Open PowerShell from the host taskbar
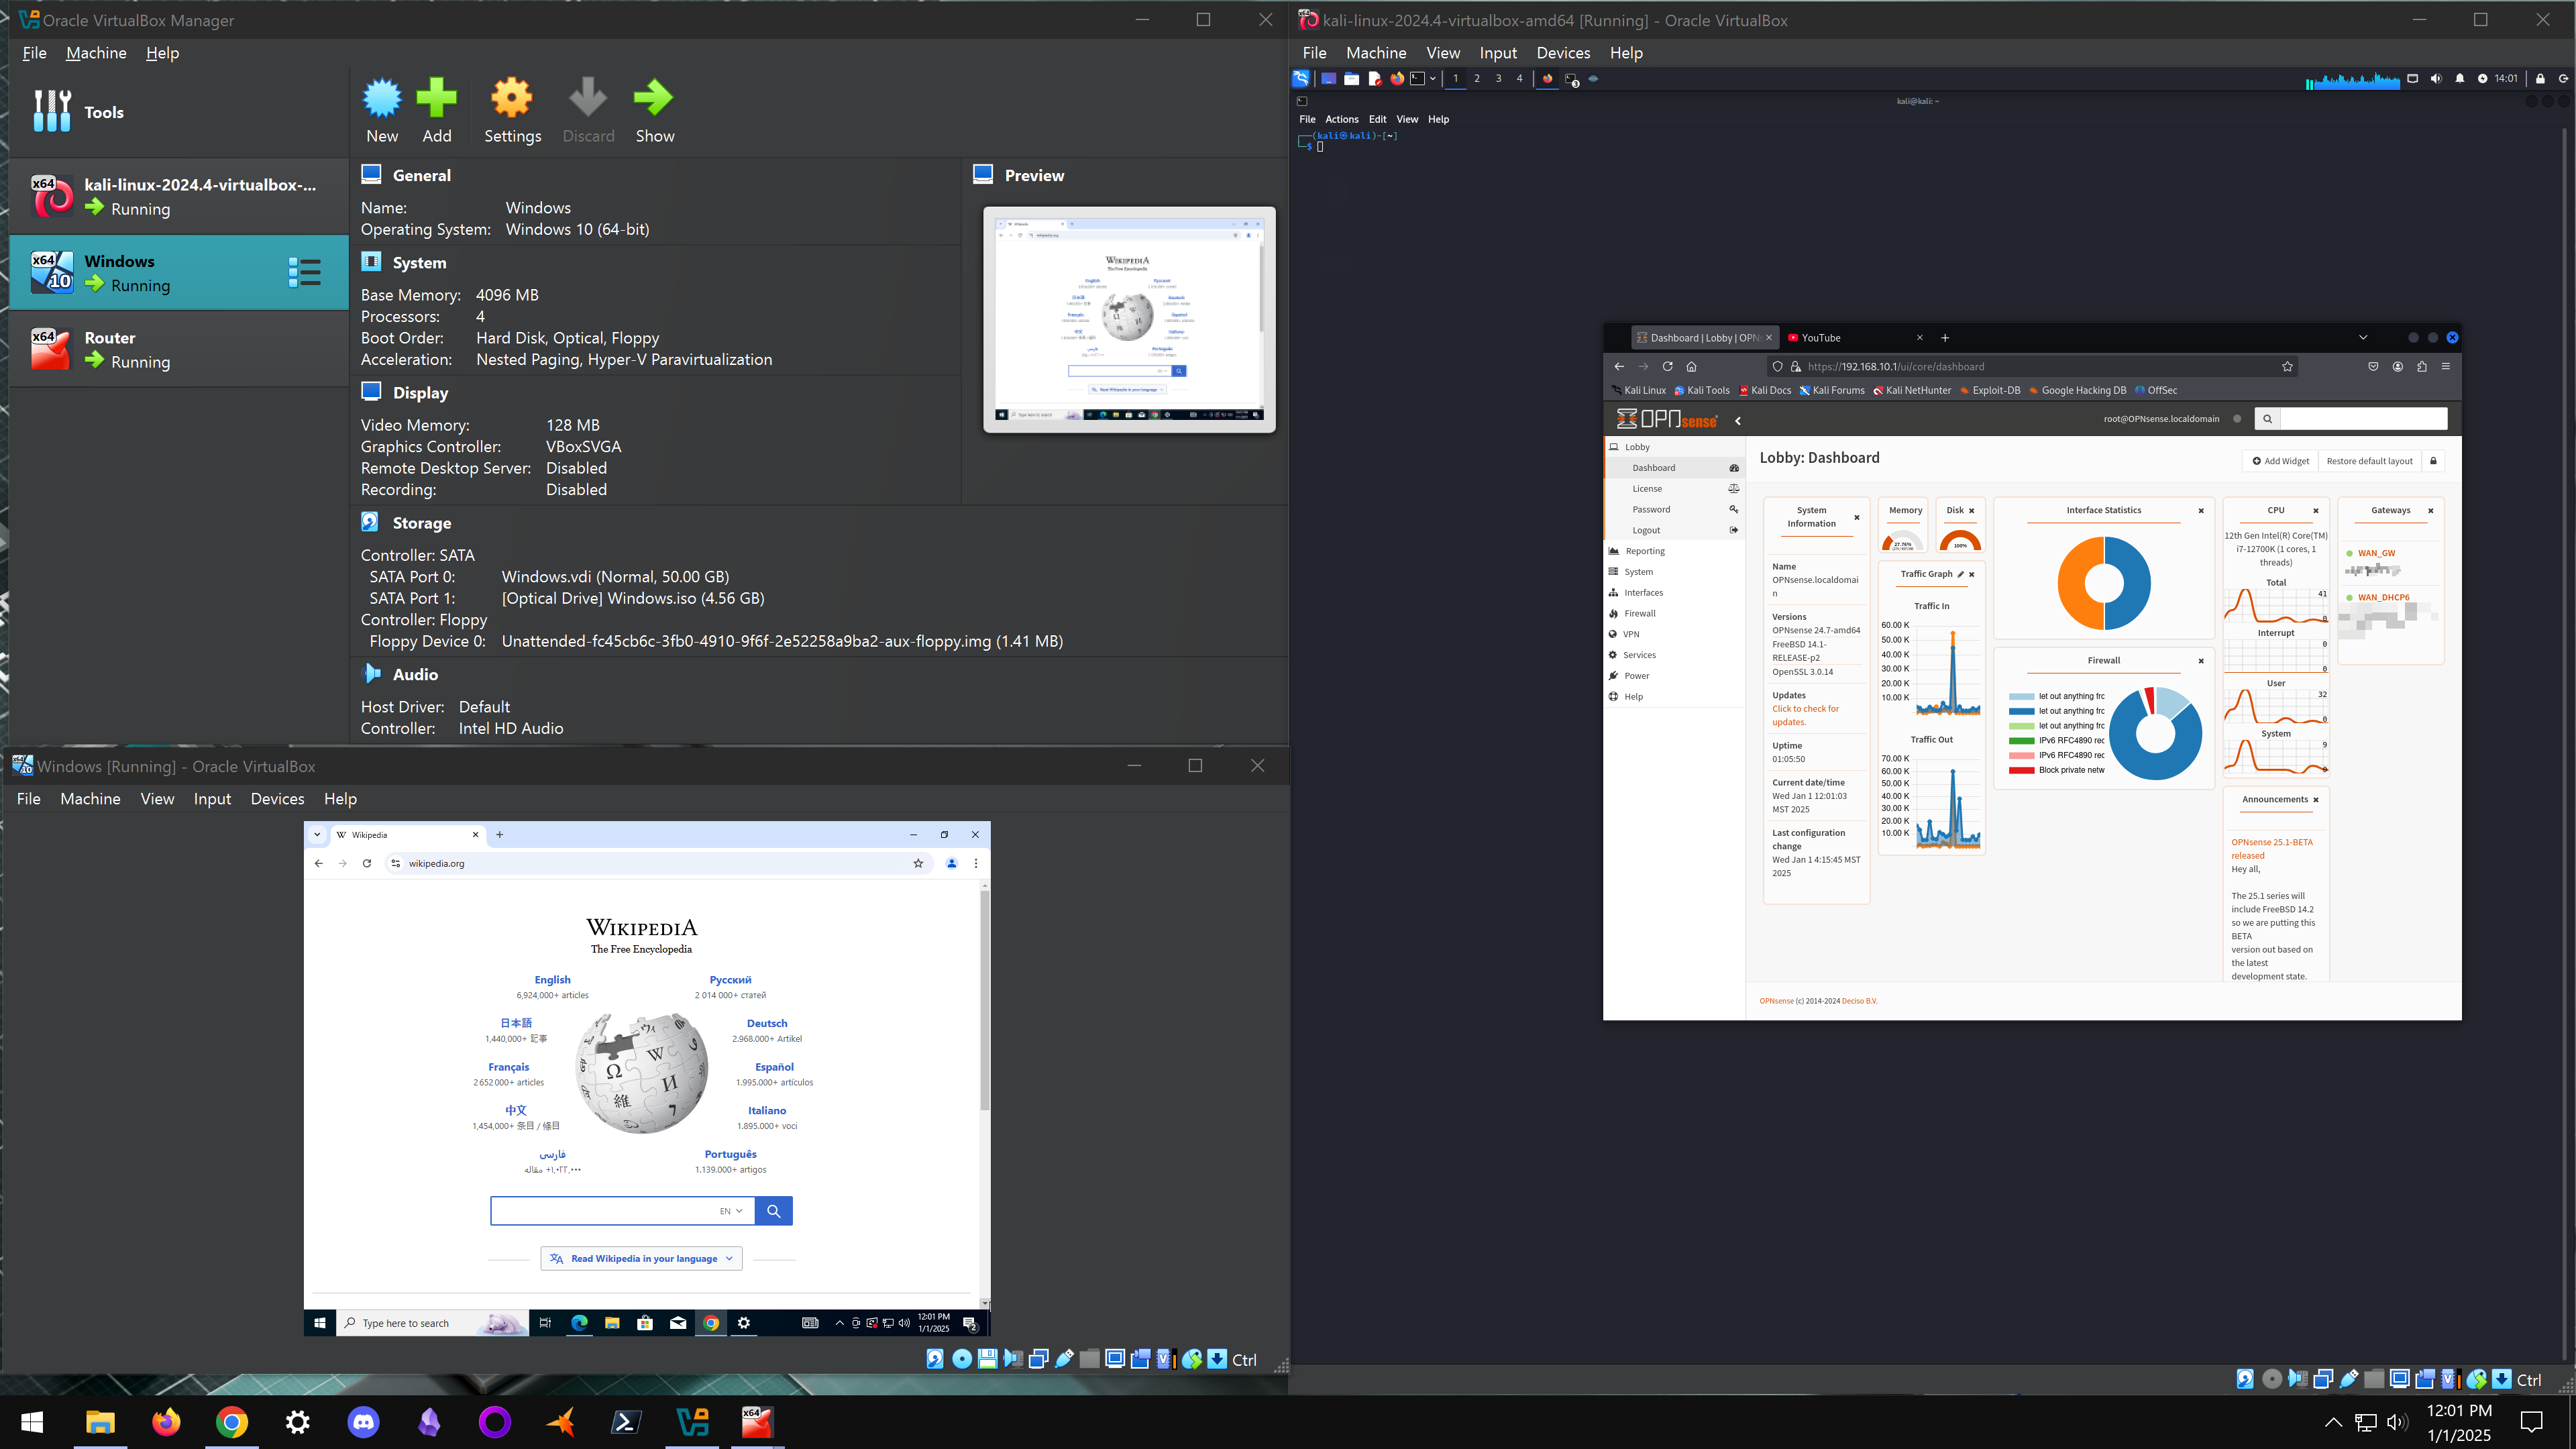The height and width of the screenshot is (1449, 2576). [x=626, y=1421]
